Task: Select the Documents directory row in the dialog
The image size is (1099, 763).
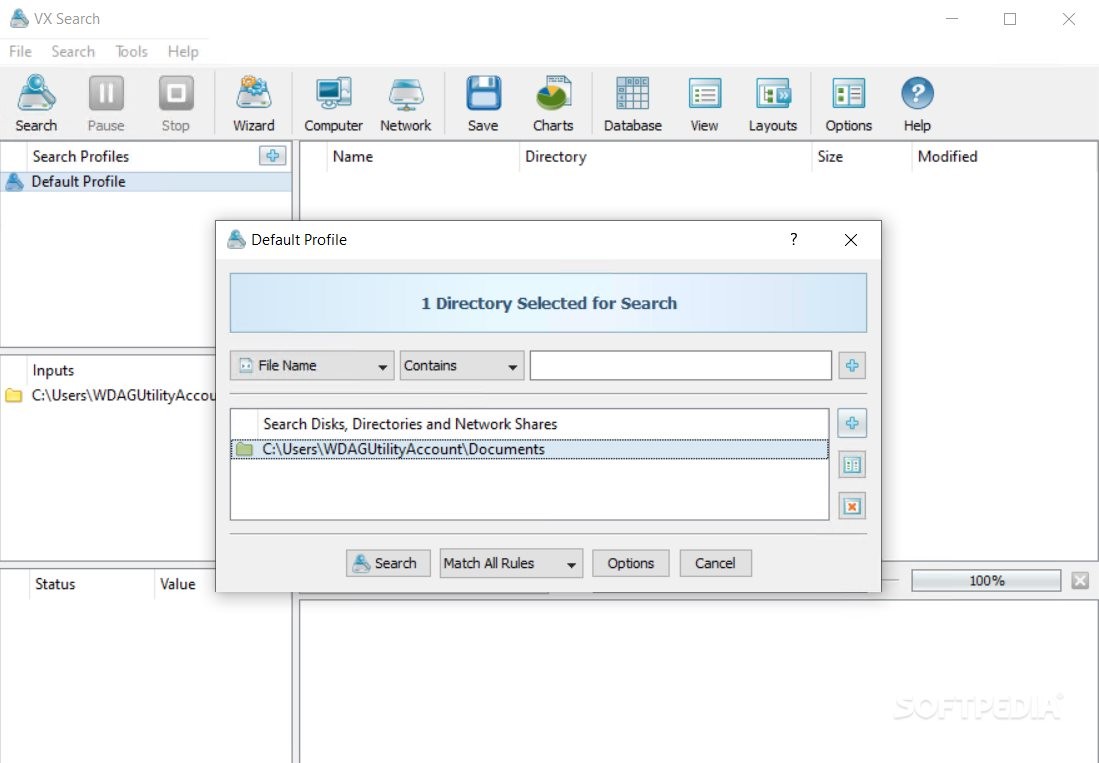Action: pyautogui.click(x=529, y=449)
